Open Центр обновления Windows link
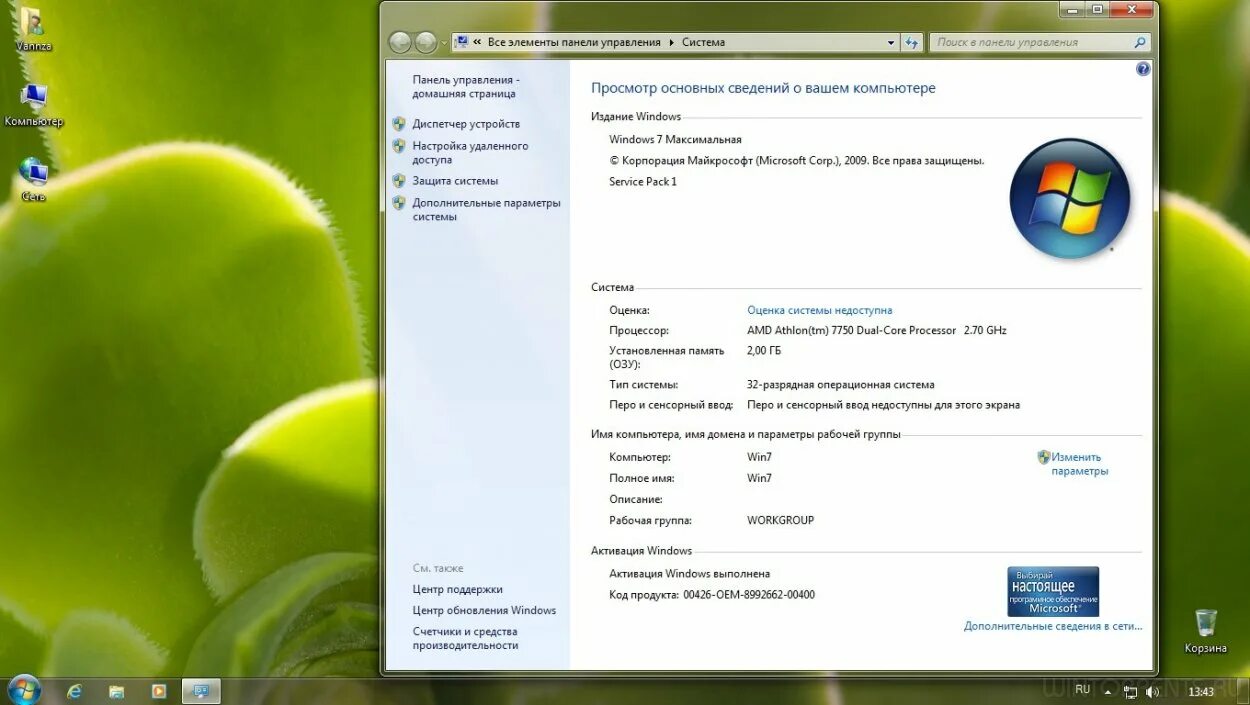1250x705 pixels. pos(484,611)
